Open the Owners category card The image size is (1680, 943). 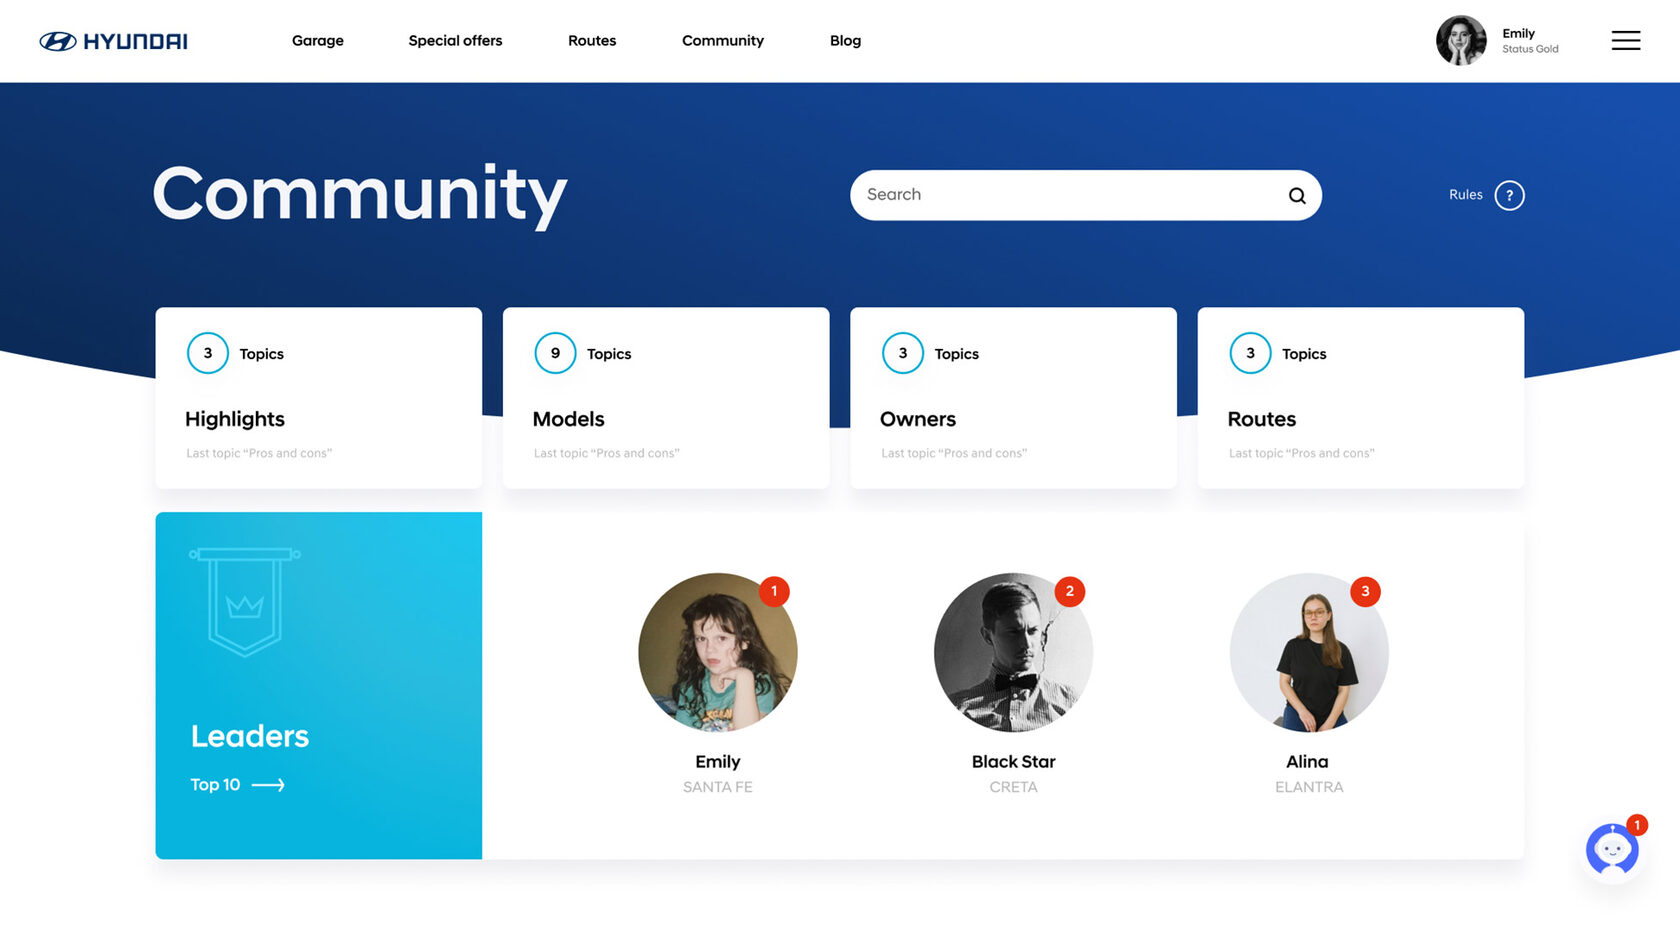point(1013,398)
